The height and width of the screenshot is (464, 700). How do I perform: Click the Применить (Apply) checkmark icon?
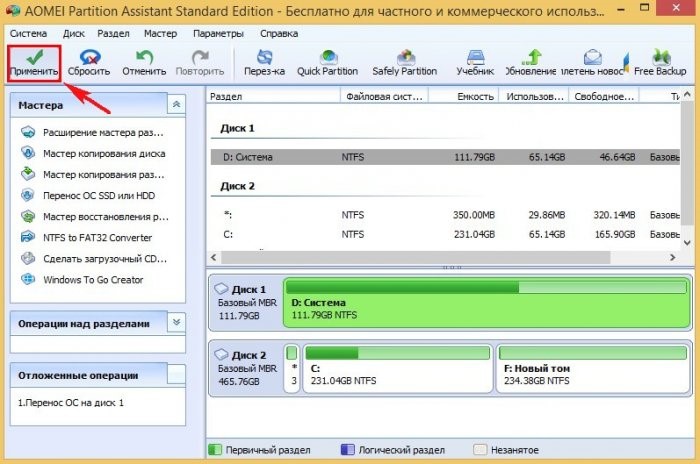click(x=34, y=57)
